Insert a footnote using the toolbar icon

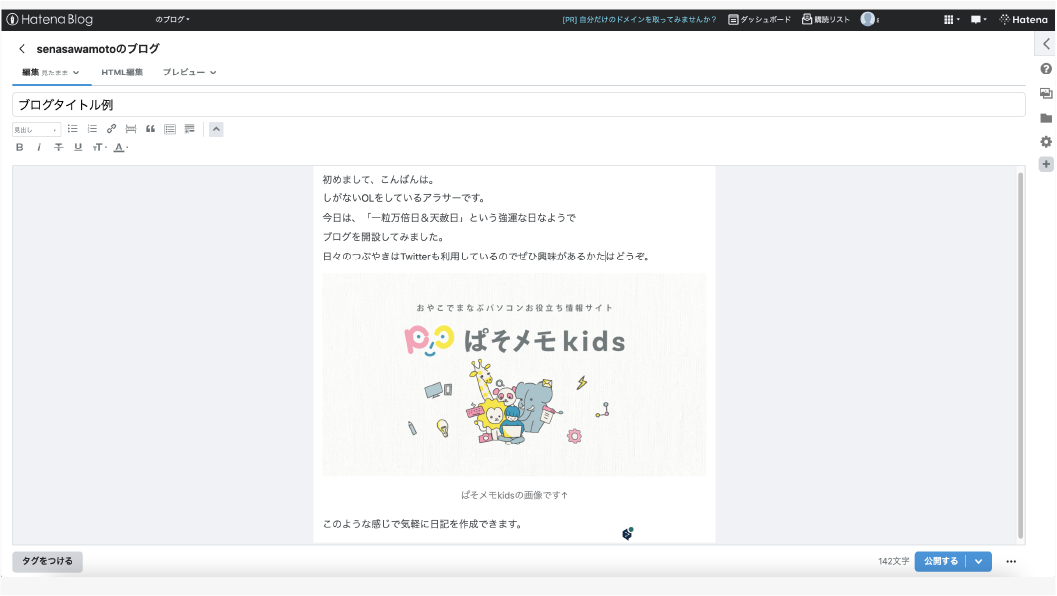189,129
